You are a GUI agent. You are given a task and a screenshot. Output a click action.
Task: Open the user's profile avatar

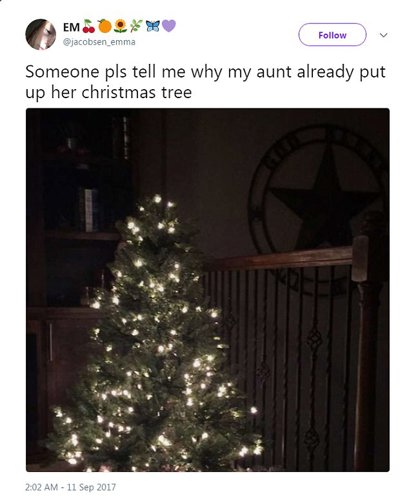(x=41, y=34)
